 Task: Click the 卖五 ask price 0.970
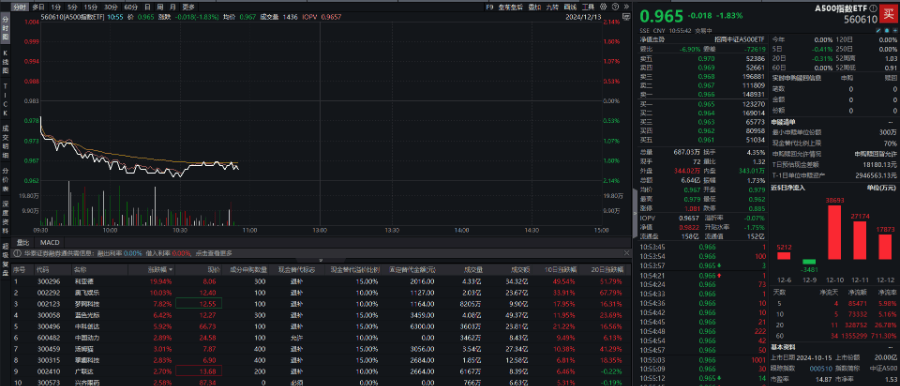(706, 58)
